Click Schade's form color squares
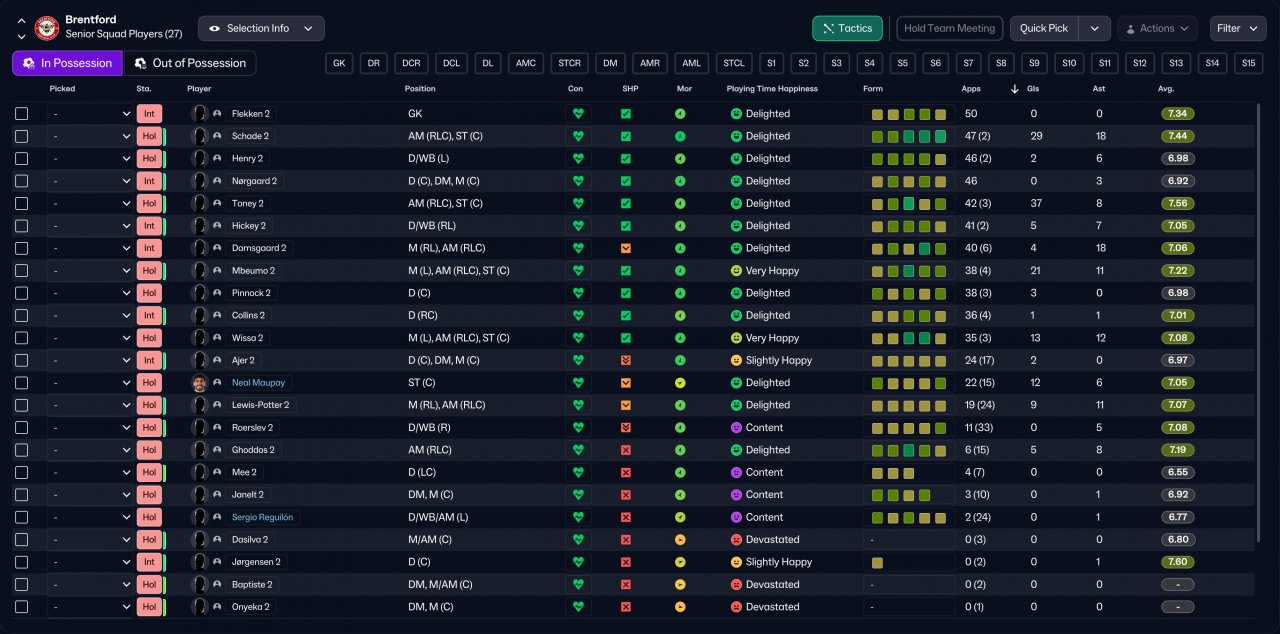 click(908, 136)
